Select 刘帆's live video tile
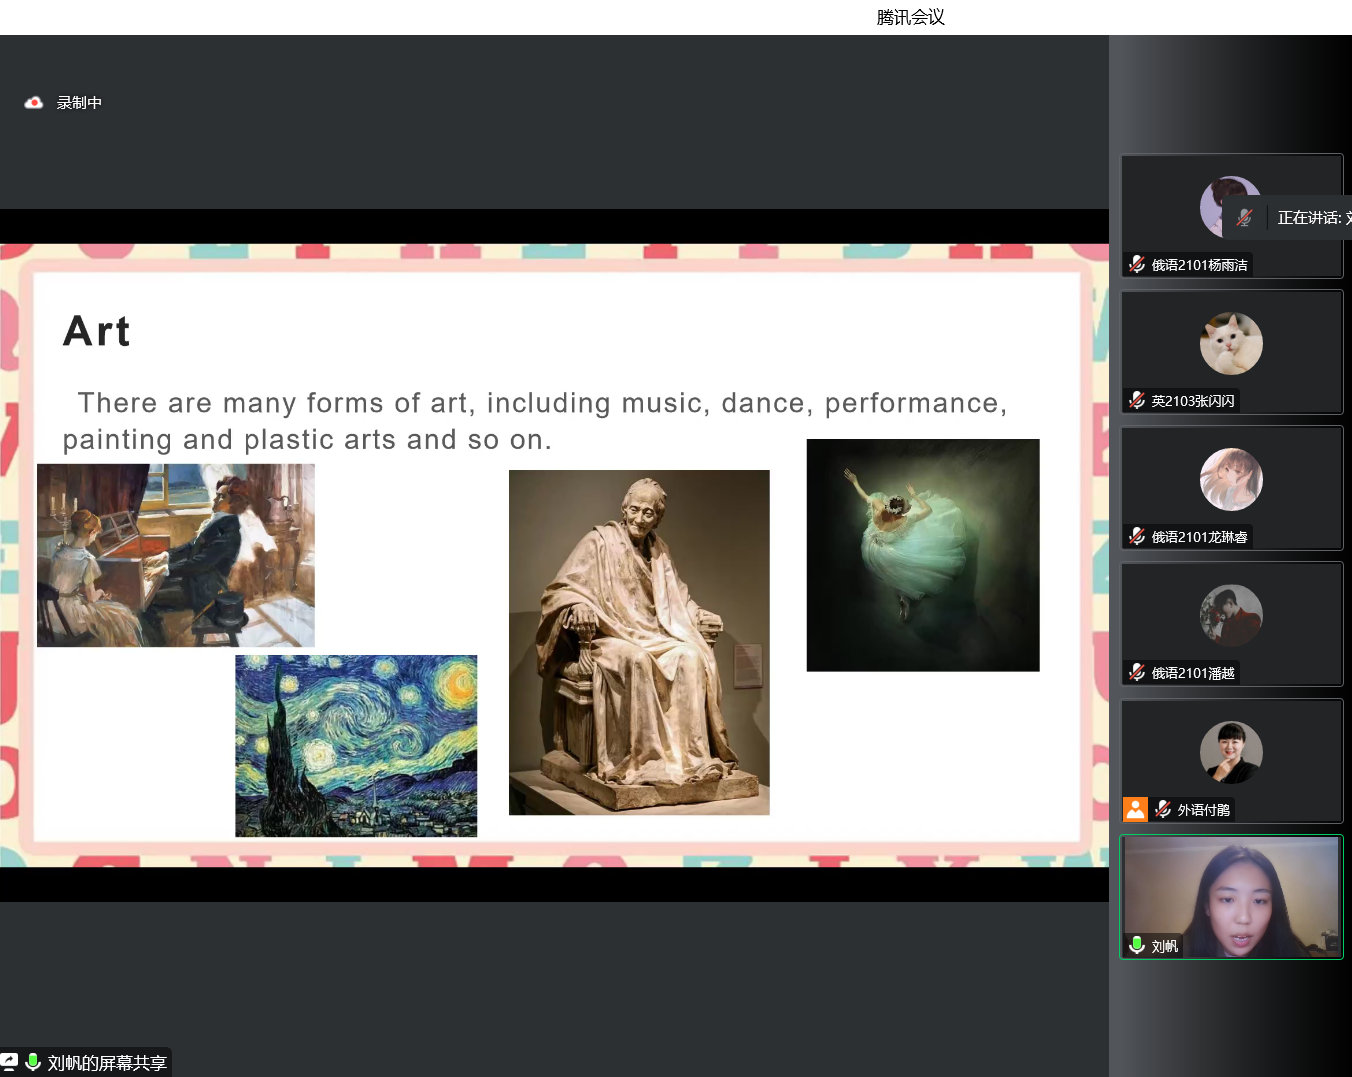This screenshot has width=1352, height=1077. pos(1231,897)
